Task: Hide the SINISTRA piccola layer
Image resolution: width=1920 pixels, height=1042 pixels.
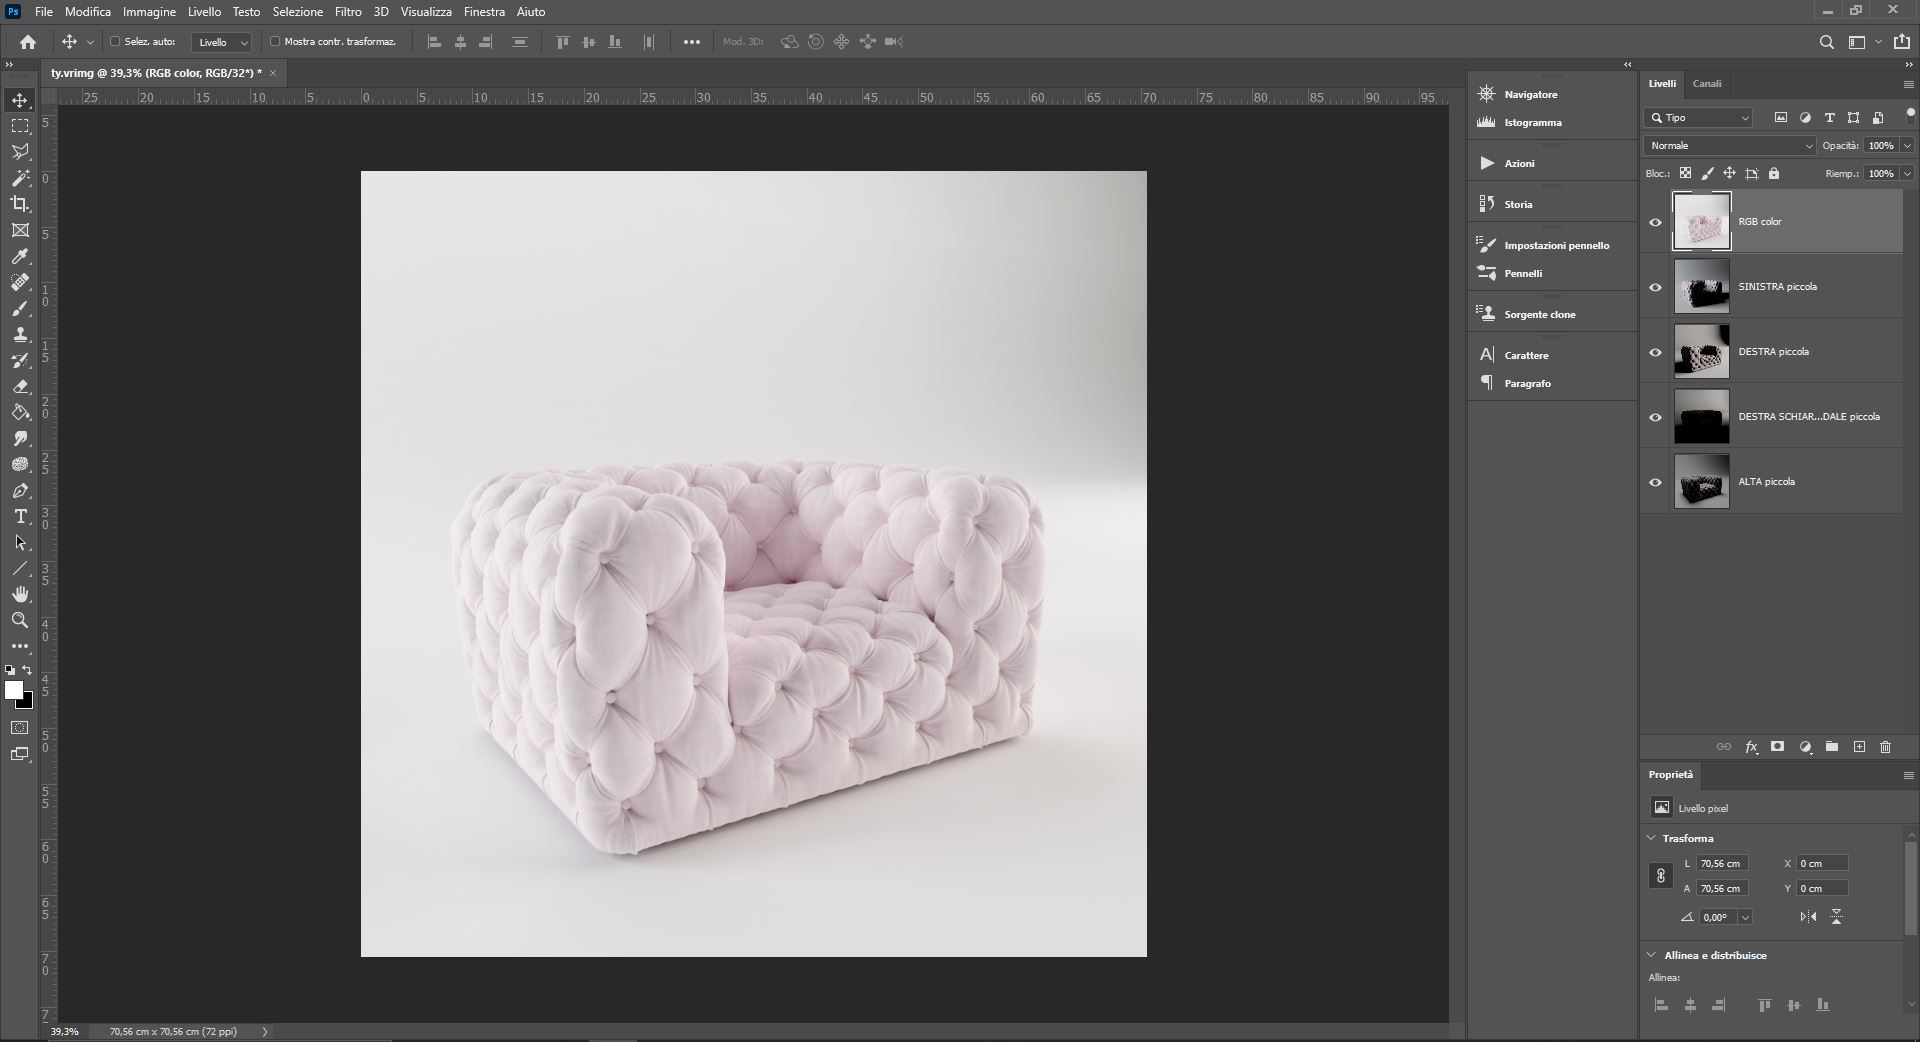Action: 1655,287
